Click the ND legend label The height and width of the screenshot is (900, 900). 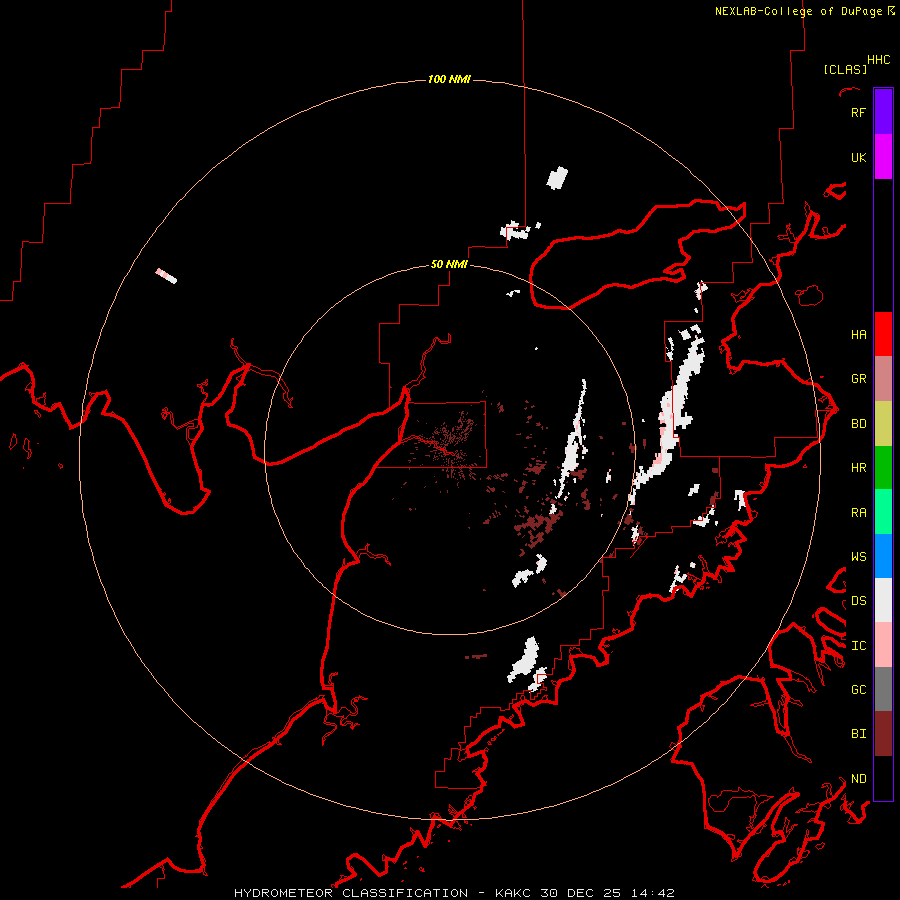[x=858, y=778]
